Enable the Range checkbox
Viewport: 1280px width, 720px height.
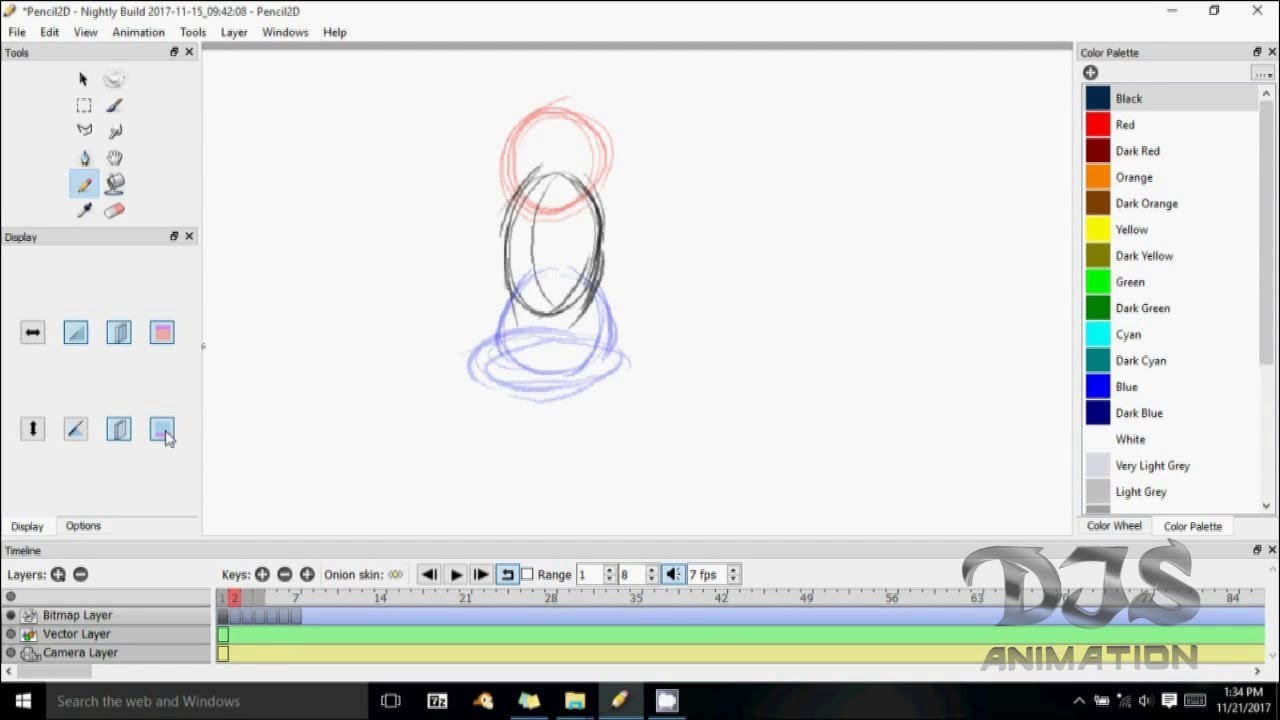click(x=527, y=574)
